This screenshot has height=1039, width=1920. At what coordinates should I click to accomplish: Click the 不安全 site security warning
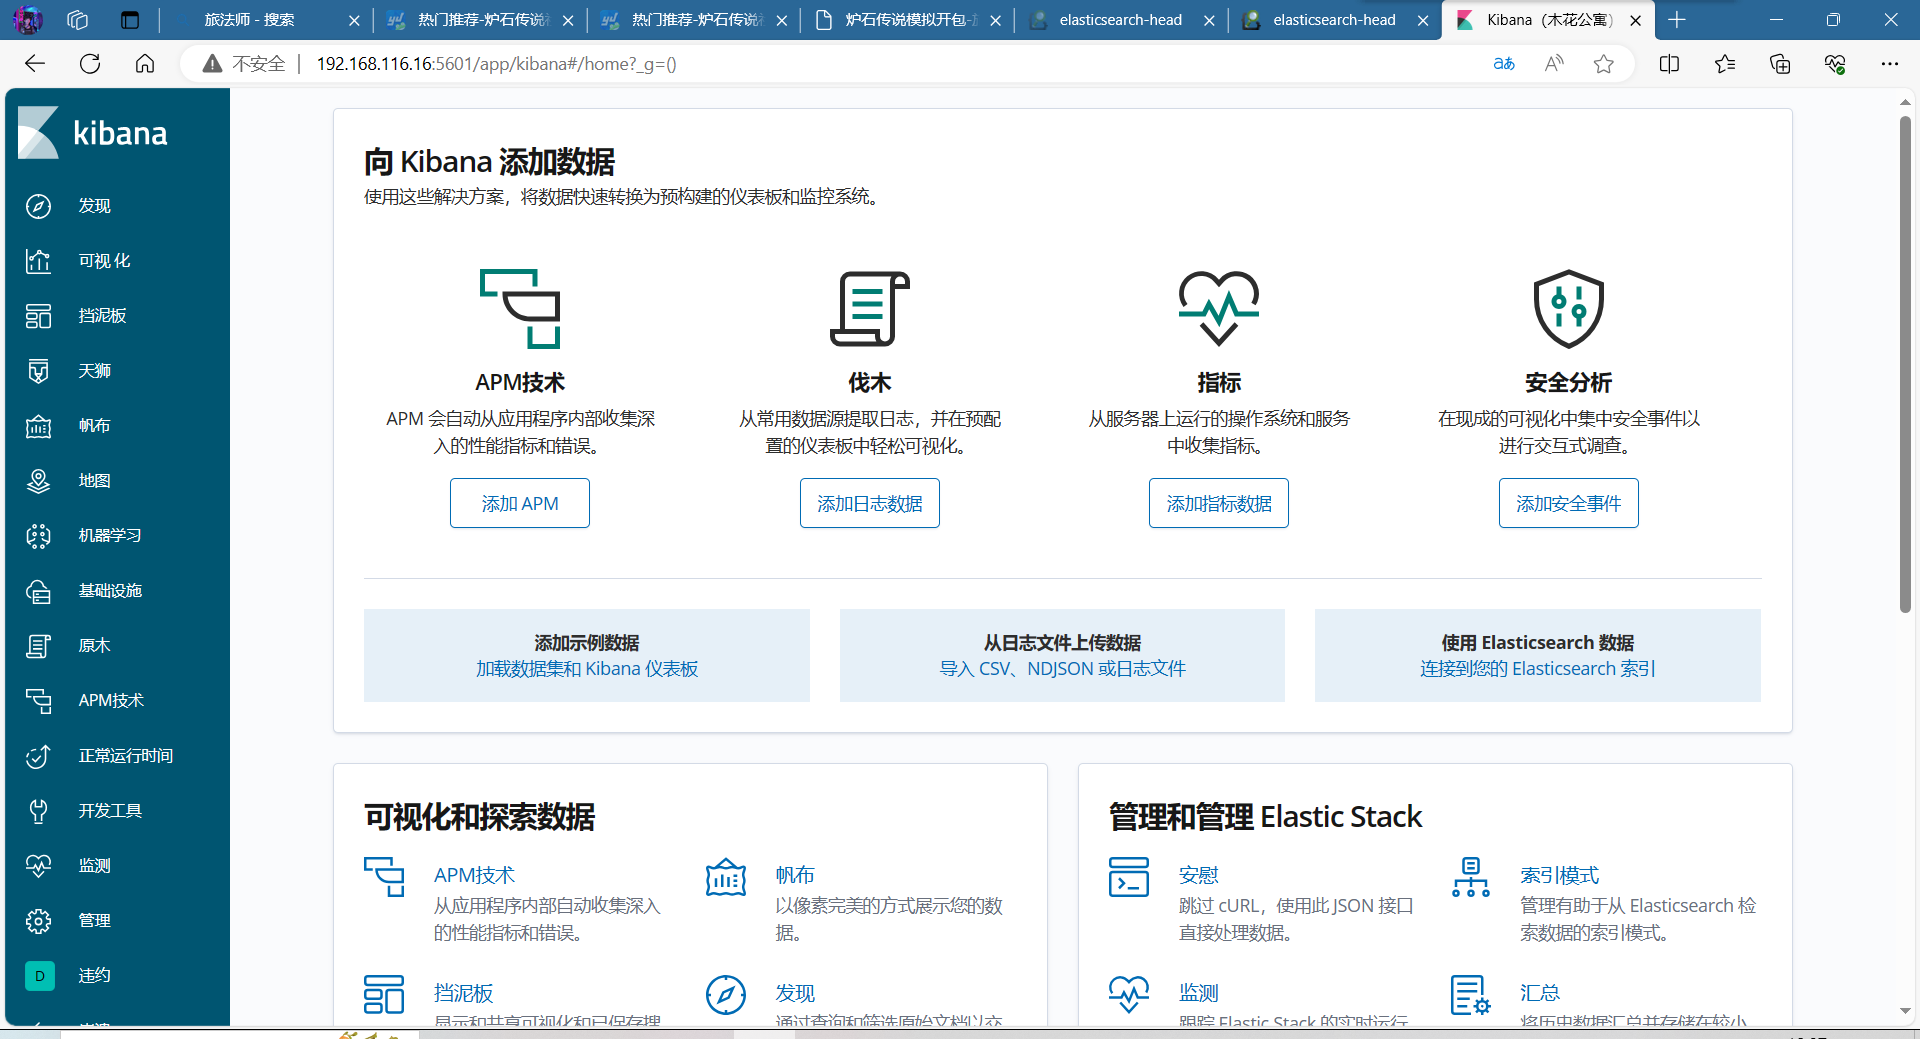244,64
